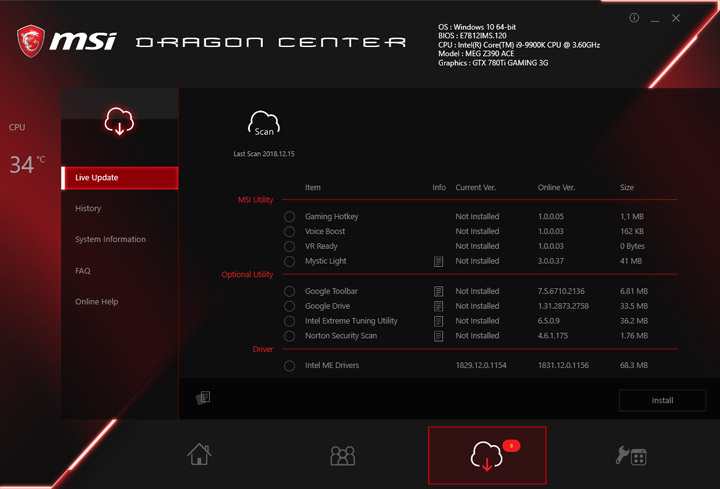Open System Information in sidebar
This screenshot has height=489, width=720.
pyautogui.click(x=111, y=239)
